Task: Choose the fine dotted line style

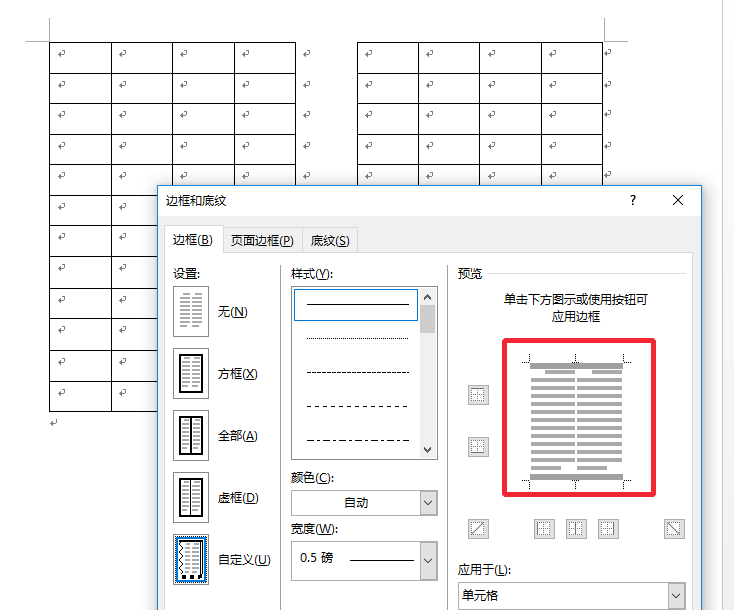Action: point(357,338)
